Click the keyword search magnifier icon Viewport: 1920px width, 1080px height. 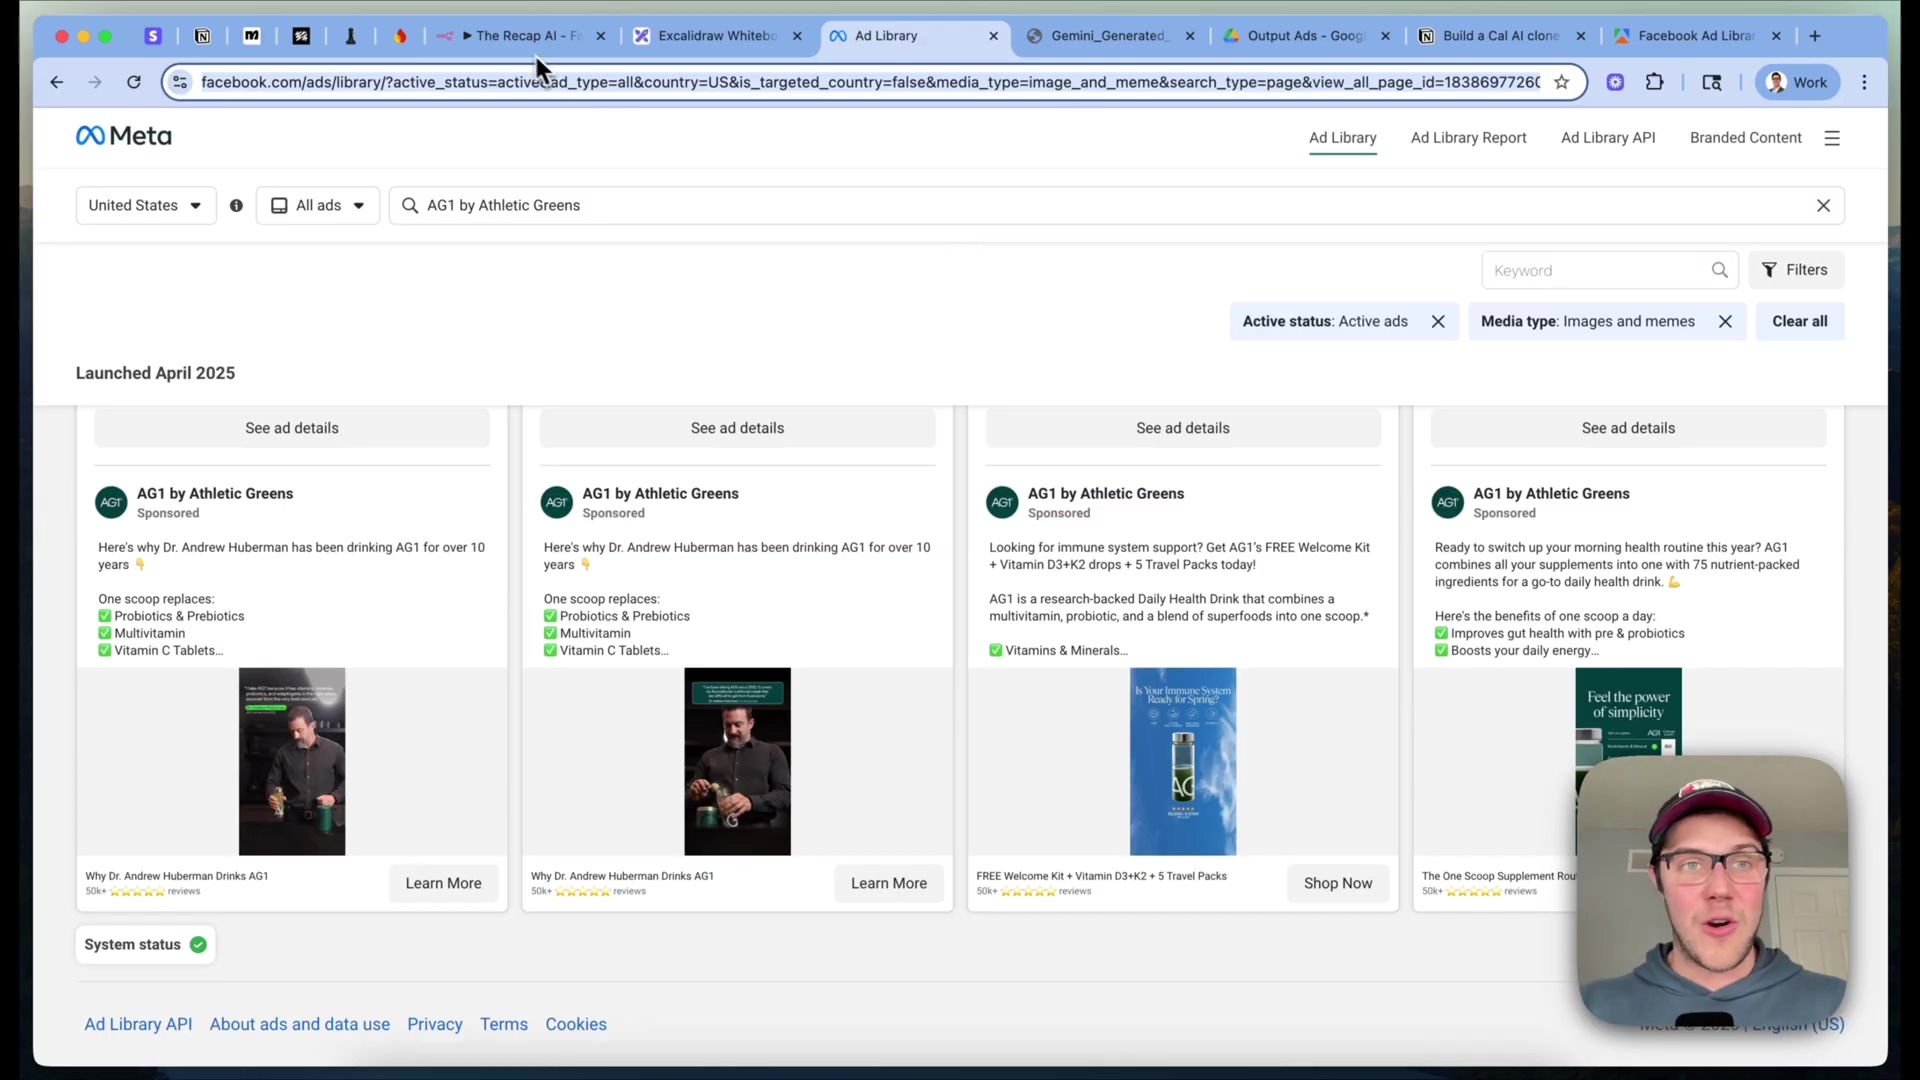[1719, 270]
